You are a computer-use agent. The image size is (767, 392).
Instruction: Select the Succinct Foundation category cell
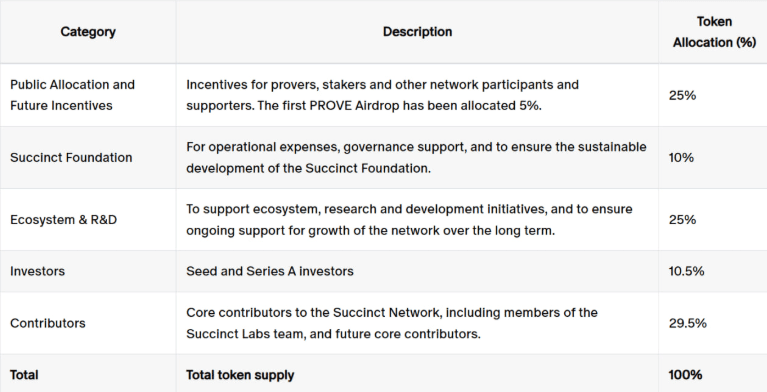point(71,158)
